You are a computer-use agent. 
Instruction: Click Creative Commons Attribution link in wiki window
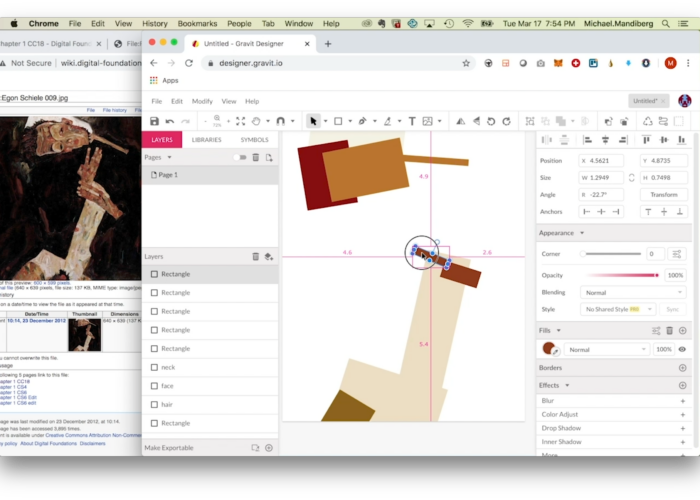[x=93, y=435]
